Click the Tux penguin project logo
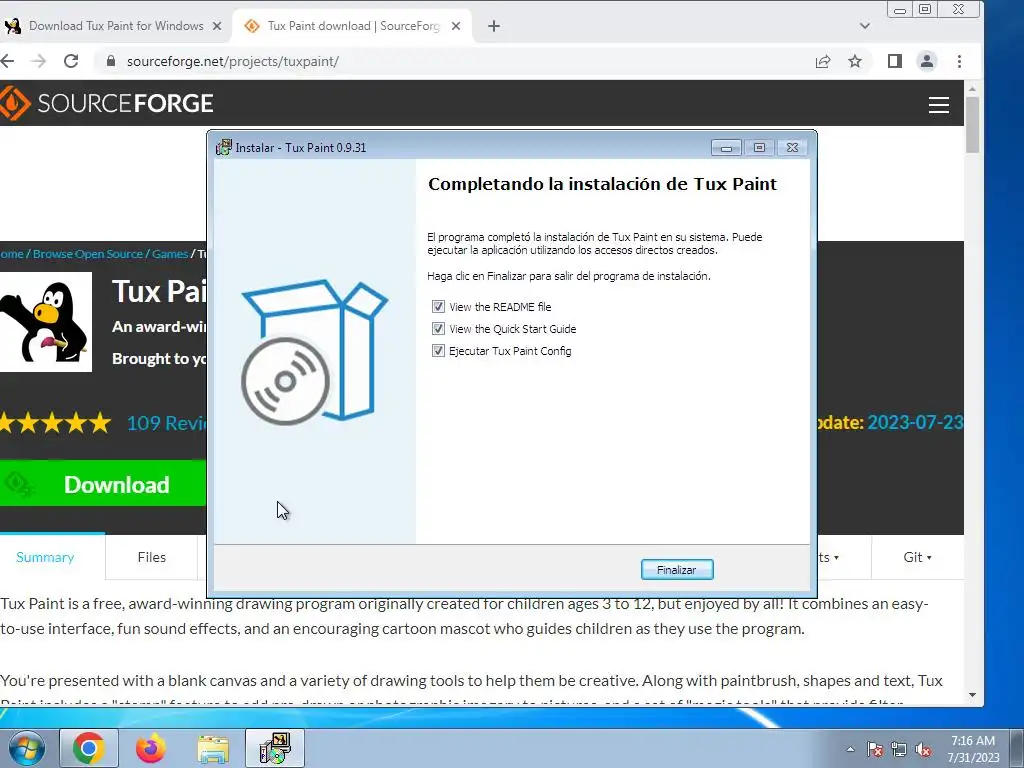The width and height of the screenshot is (1024, 768). coord(46,322)
